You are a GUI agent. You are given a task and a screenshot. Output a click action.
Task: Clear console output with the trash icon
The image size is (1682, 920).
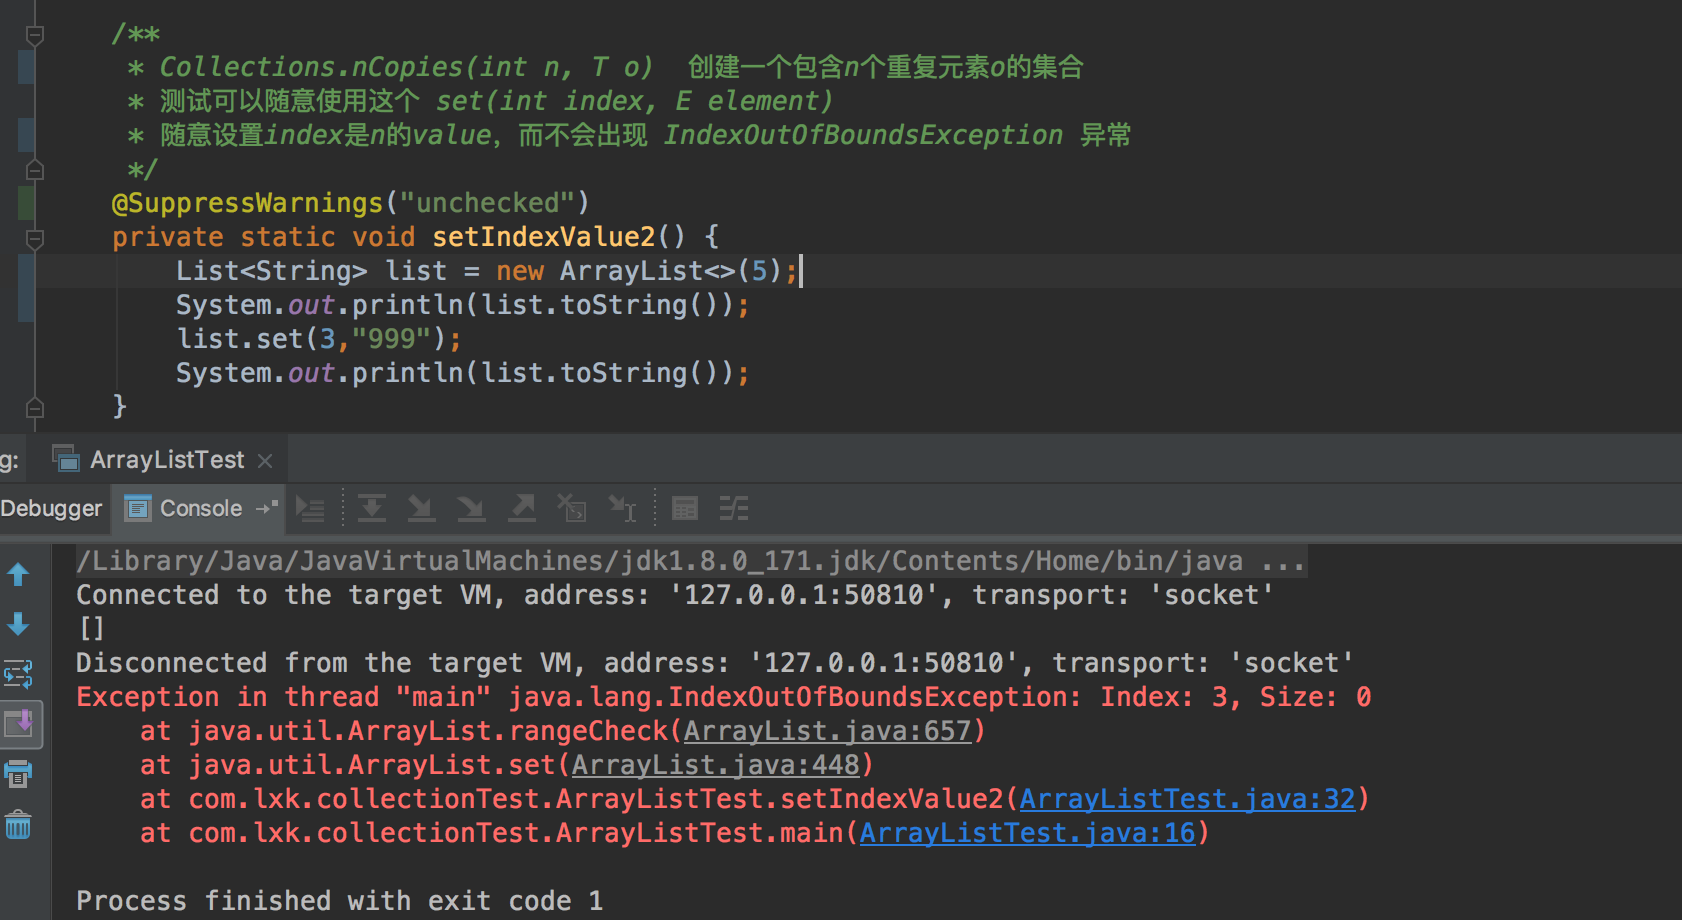pos(18,825)
